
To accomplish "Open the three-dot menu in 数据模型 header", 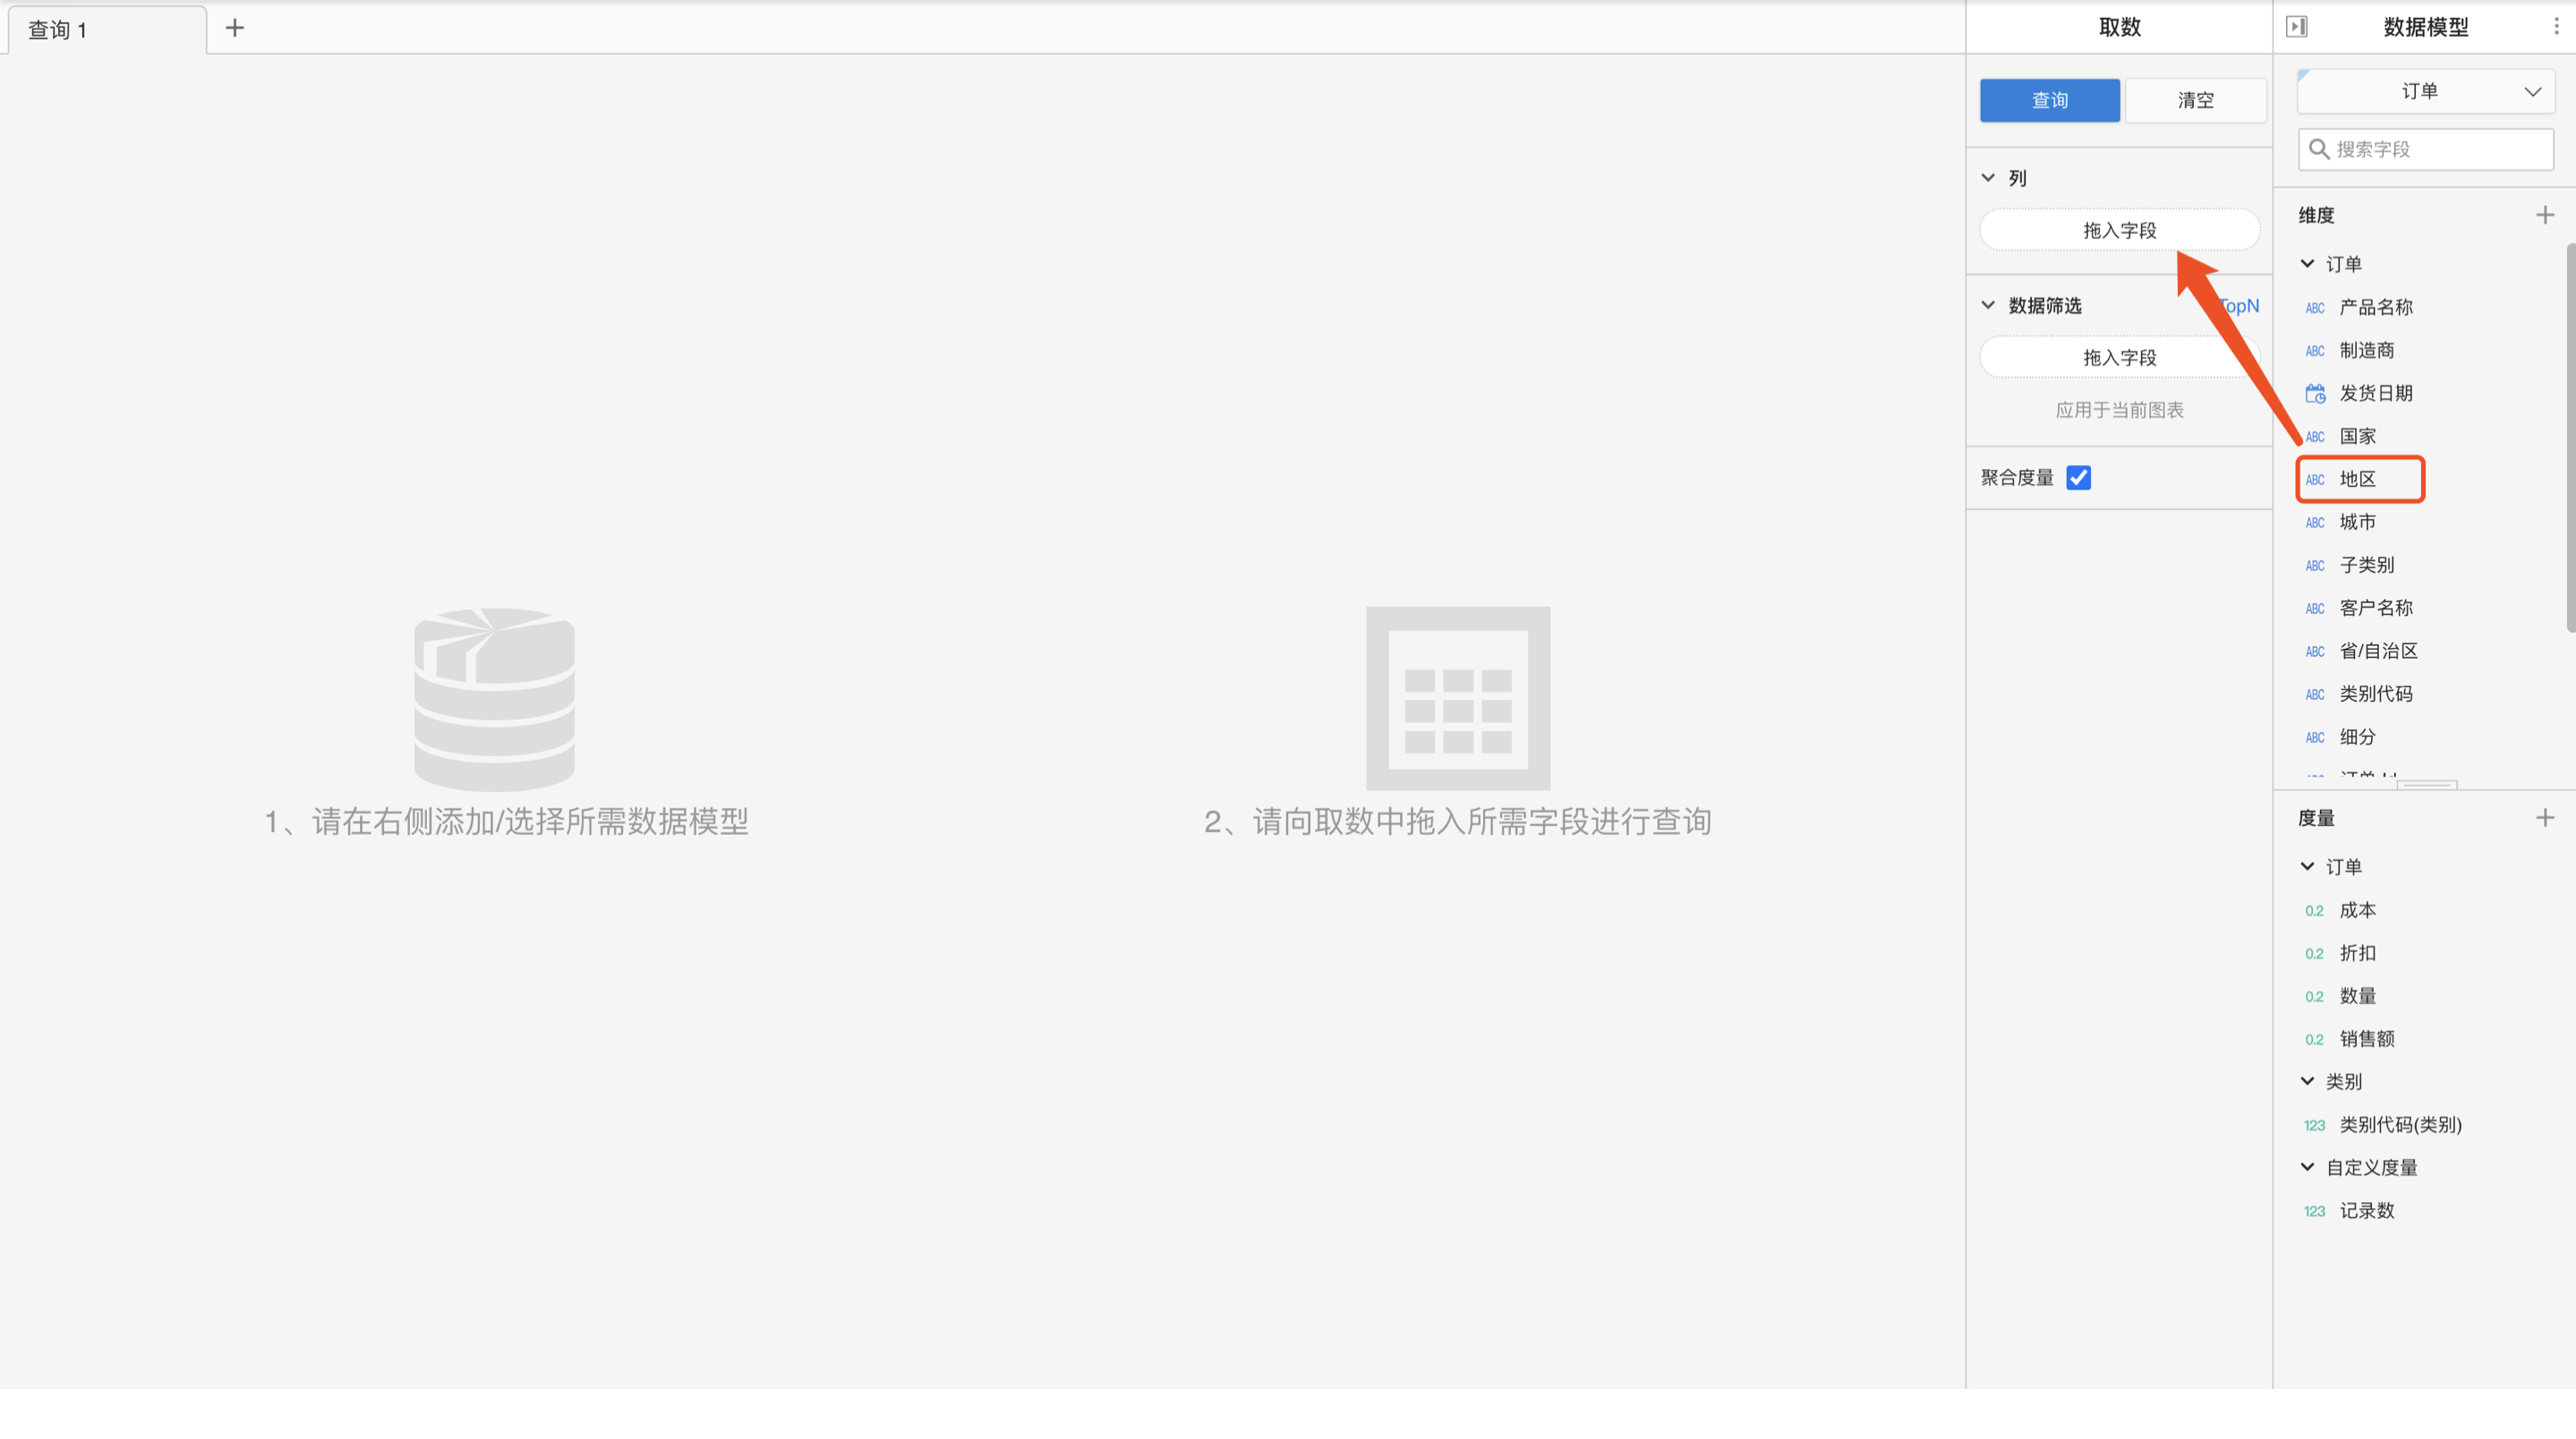I will [x=2556, y=27].
